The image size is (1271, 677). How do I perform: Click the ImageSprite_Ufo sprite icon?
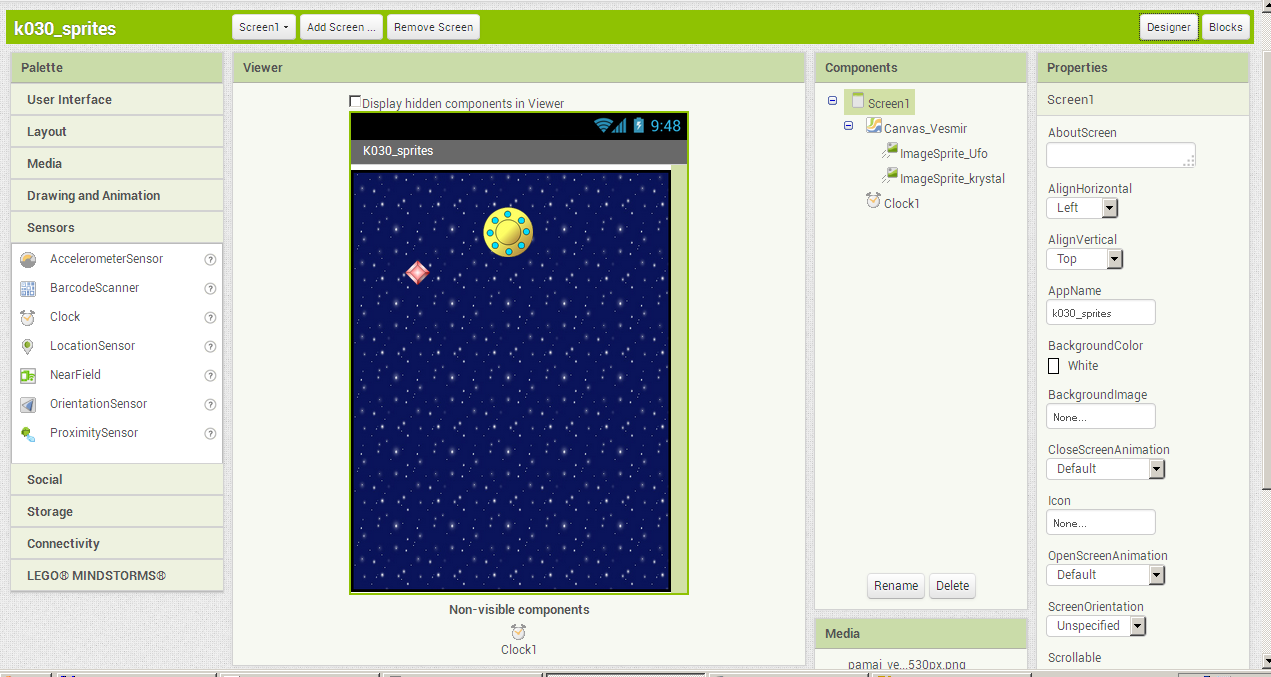pos(890,152)
